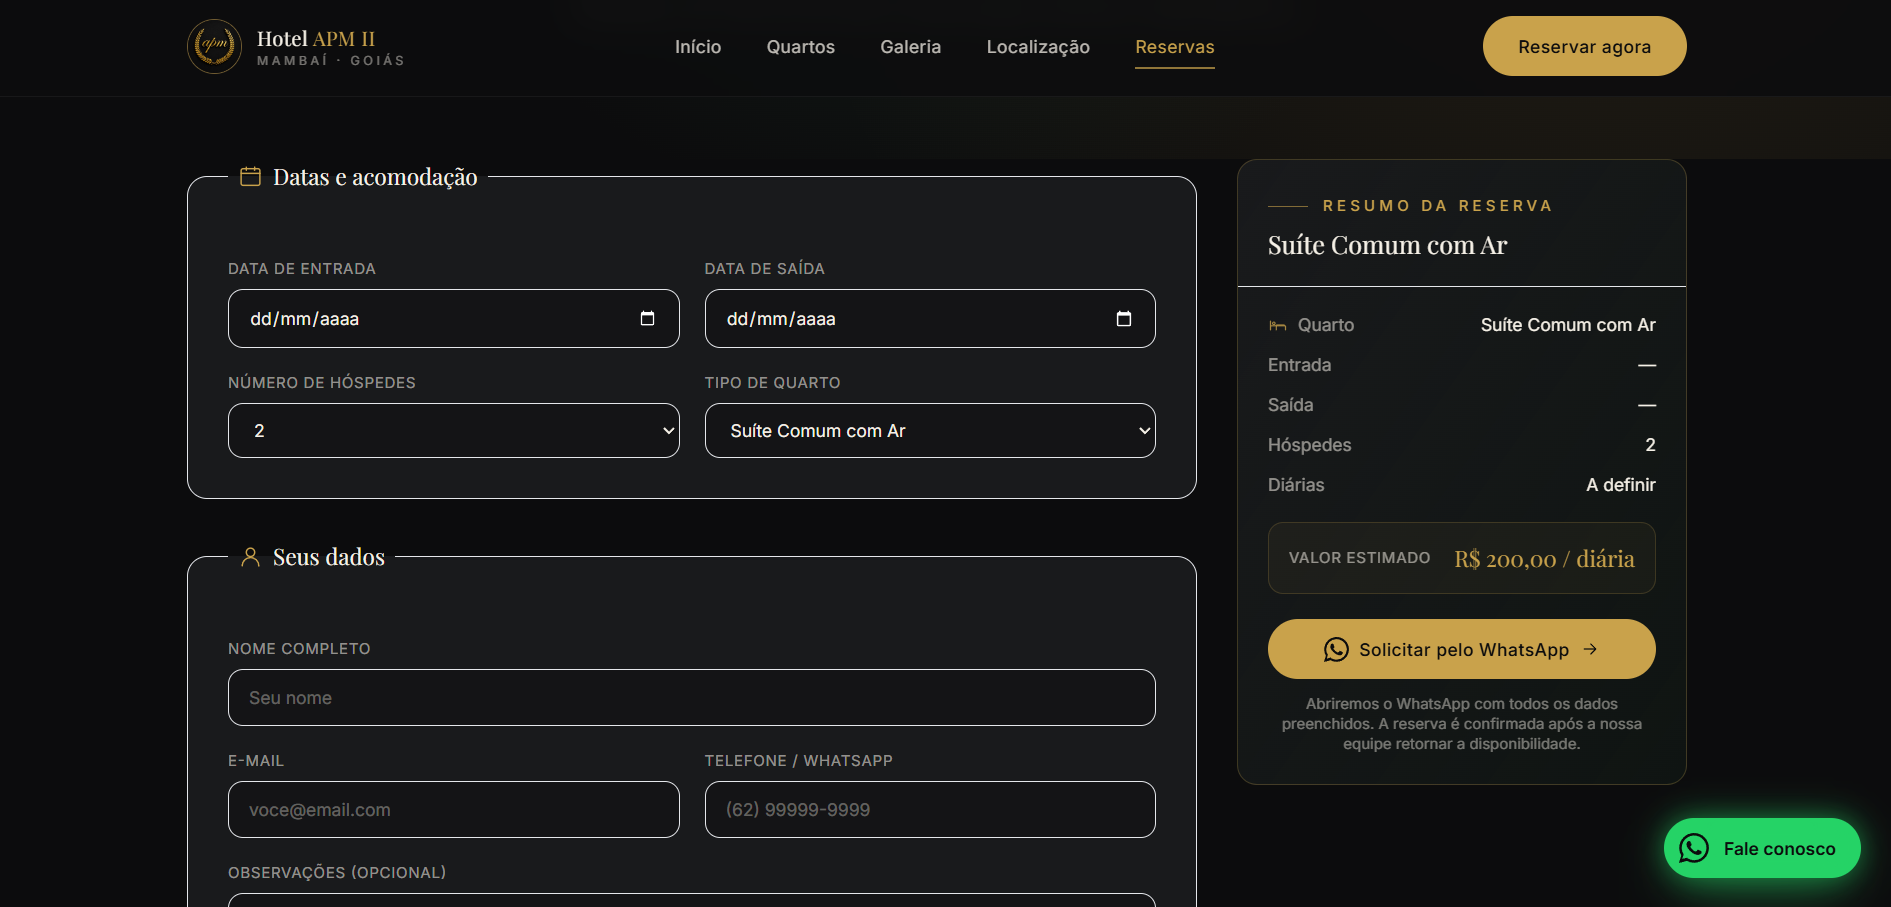Open calendar picker for Data de Saída
1891x907 pixels.
(1124, 318)
